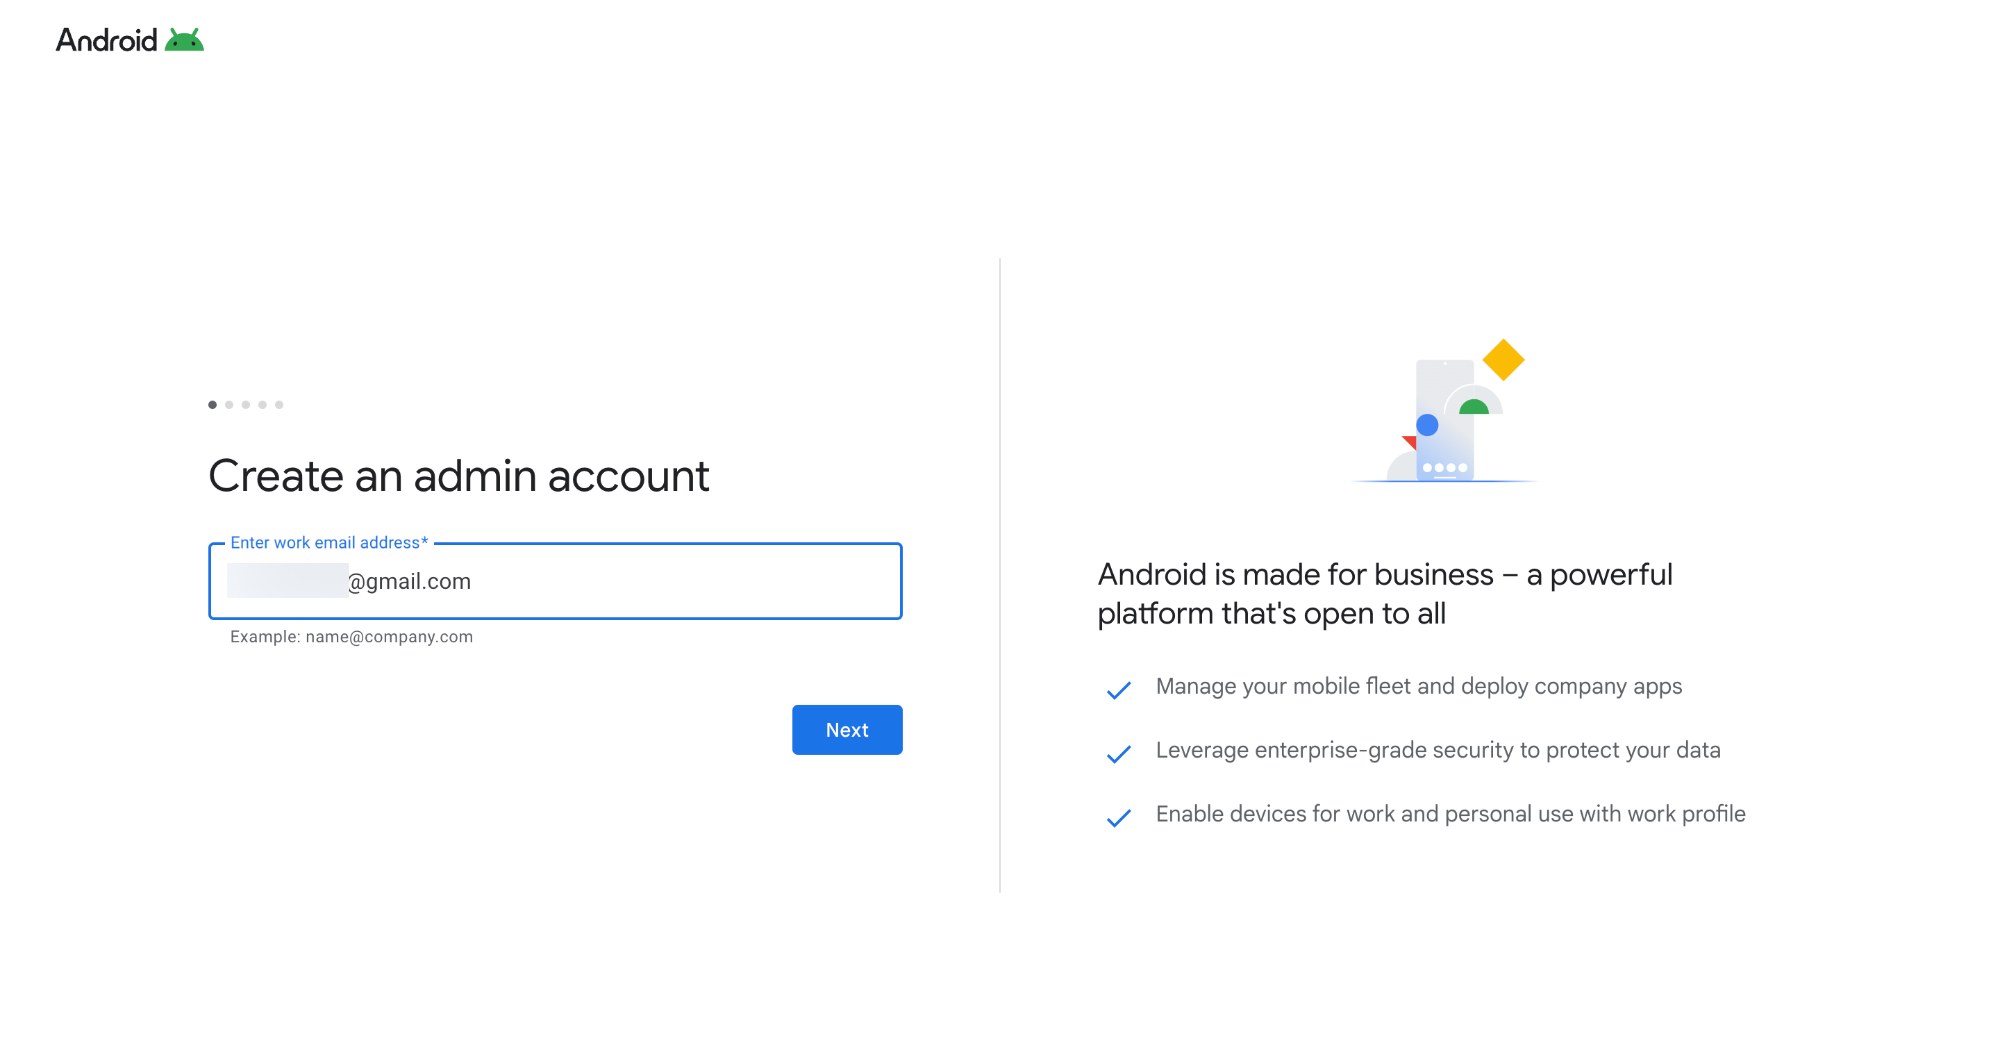
Task: Click the Android wordmark logo
Action: [107, 40]
